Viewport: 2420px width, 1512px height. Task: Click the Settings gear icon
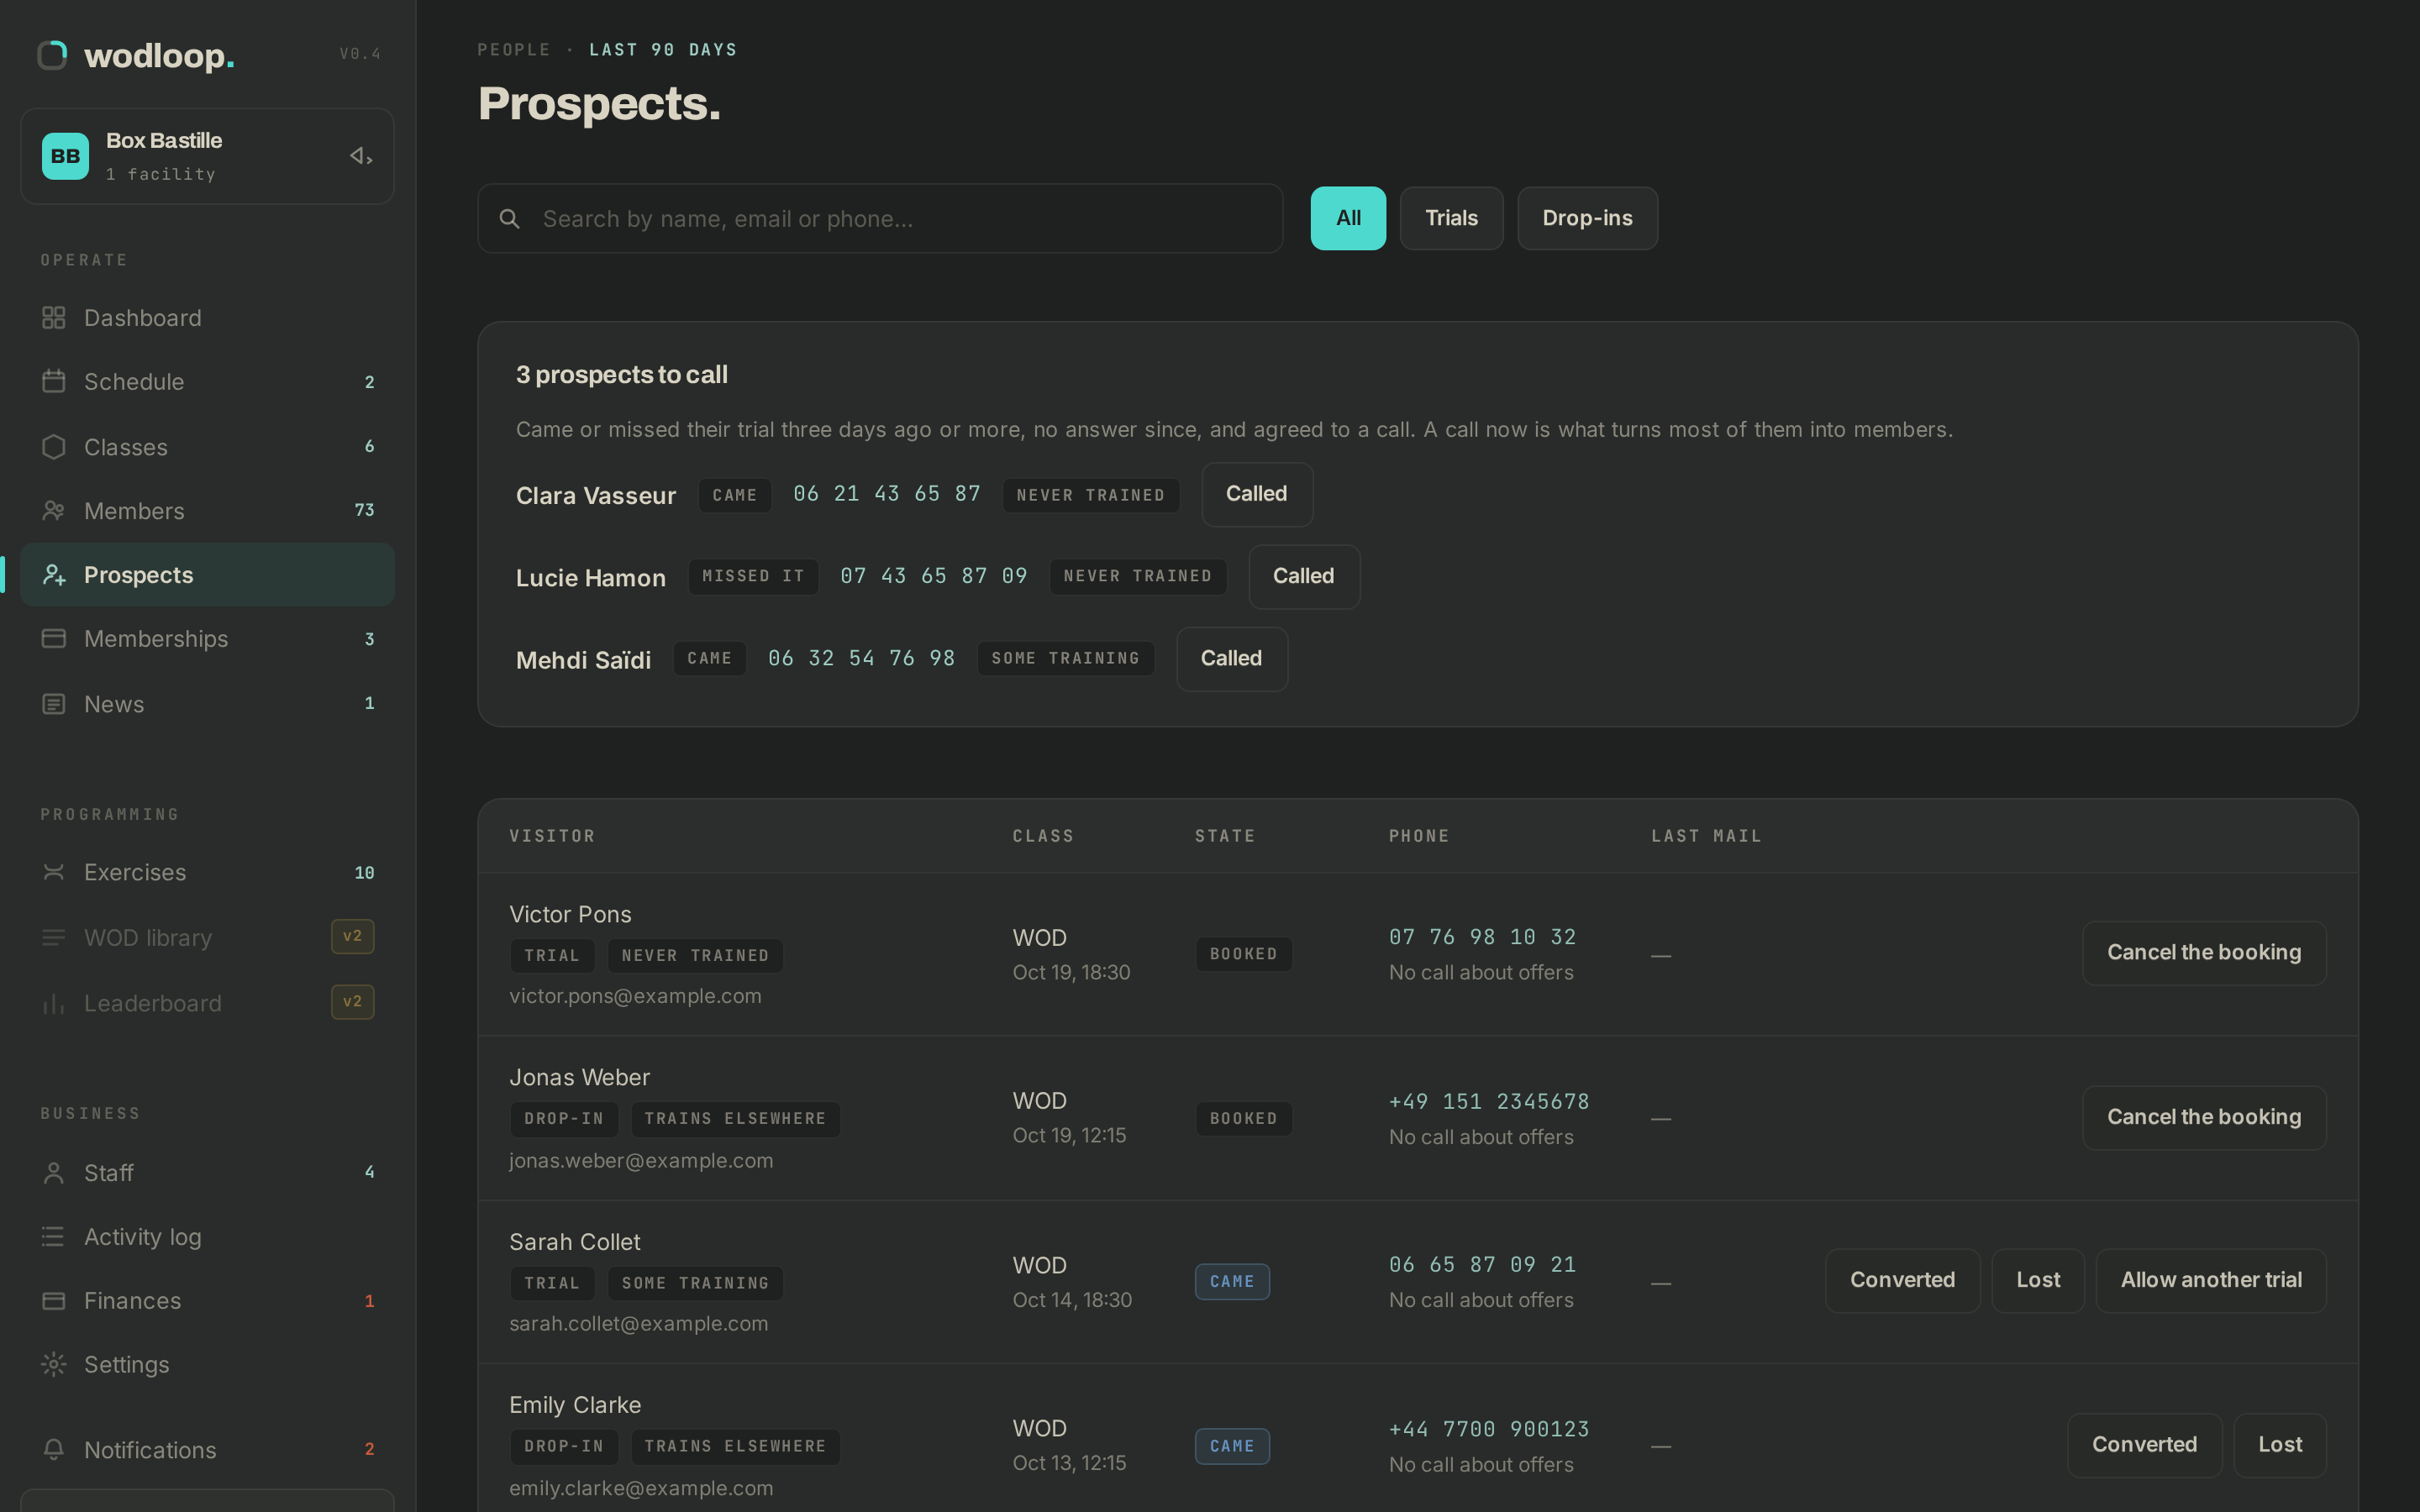click(54, 1364)
